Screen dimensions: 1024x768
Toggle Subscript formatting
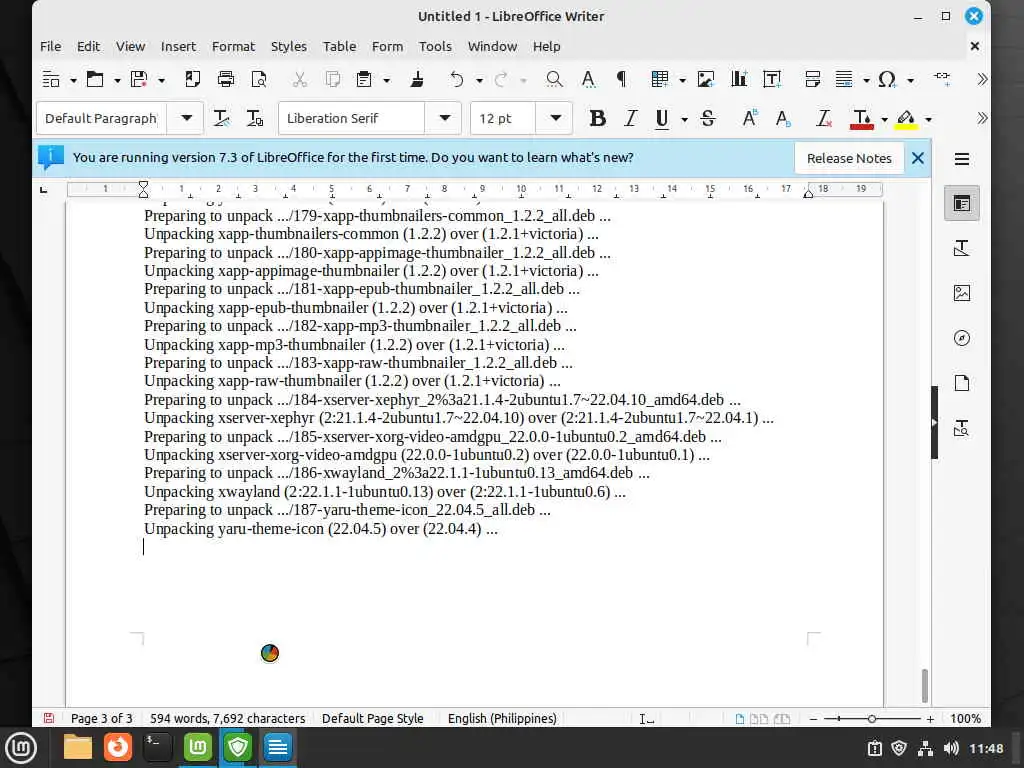783,118
